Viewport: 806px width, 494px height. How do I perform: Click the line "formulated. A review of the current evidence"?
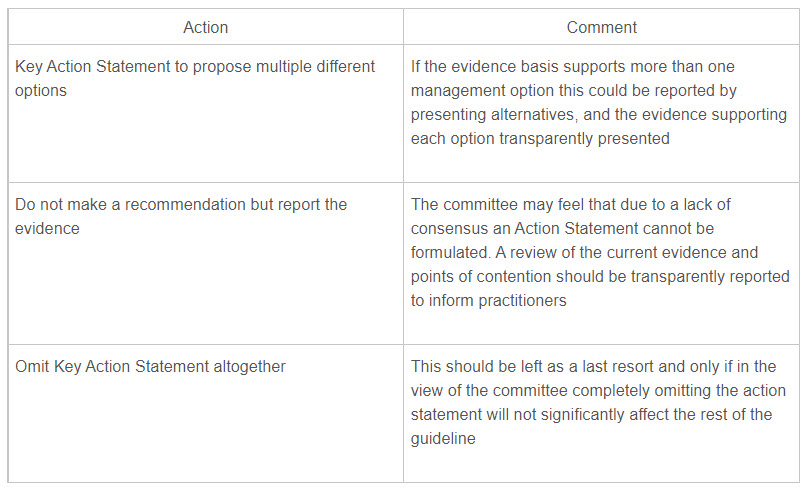click(584, 252)
